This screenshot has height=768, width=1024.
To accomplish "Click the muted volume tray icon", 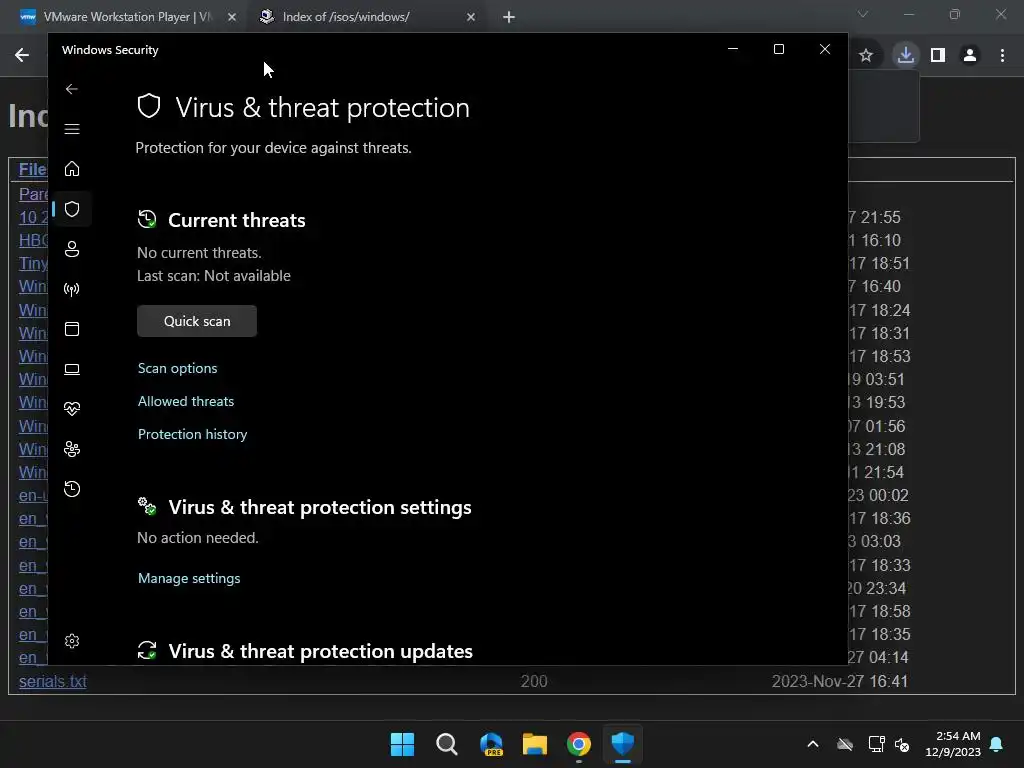I will [x=903, y=744].
